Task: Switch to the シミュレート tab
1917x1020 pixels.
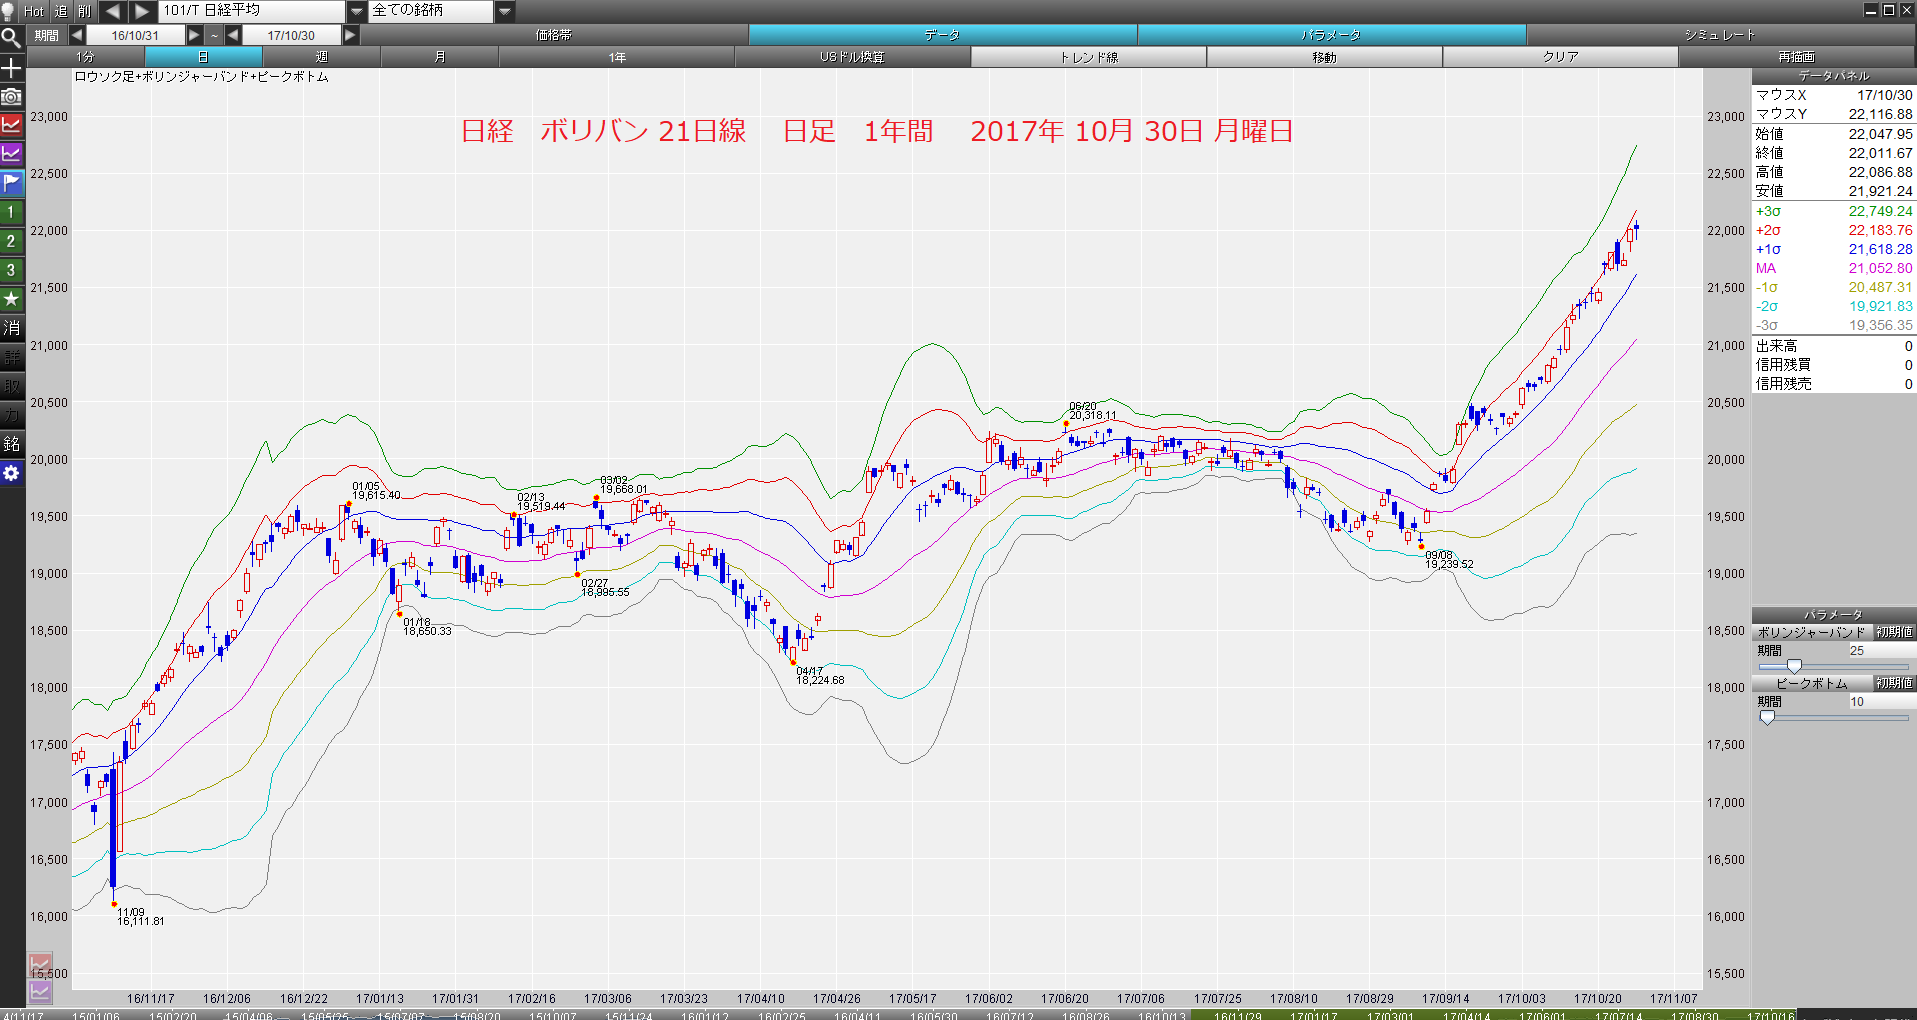Action: click(x=1720, y=35)
